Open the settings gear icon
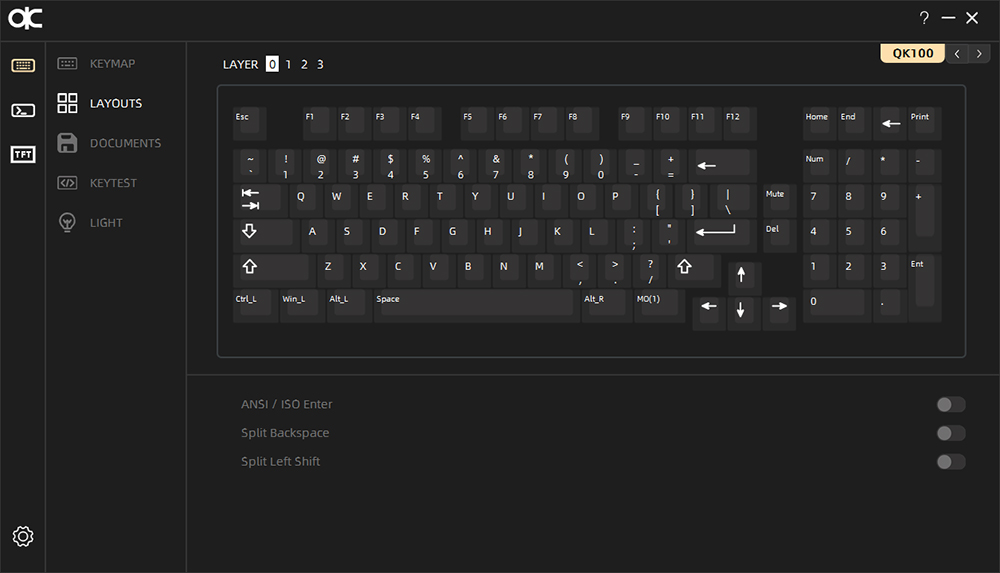Image resolution: width=1000 pixels, height=573 pixels. [x=23, y=536]
